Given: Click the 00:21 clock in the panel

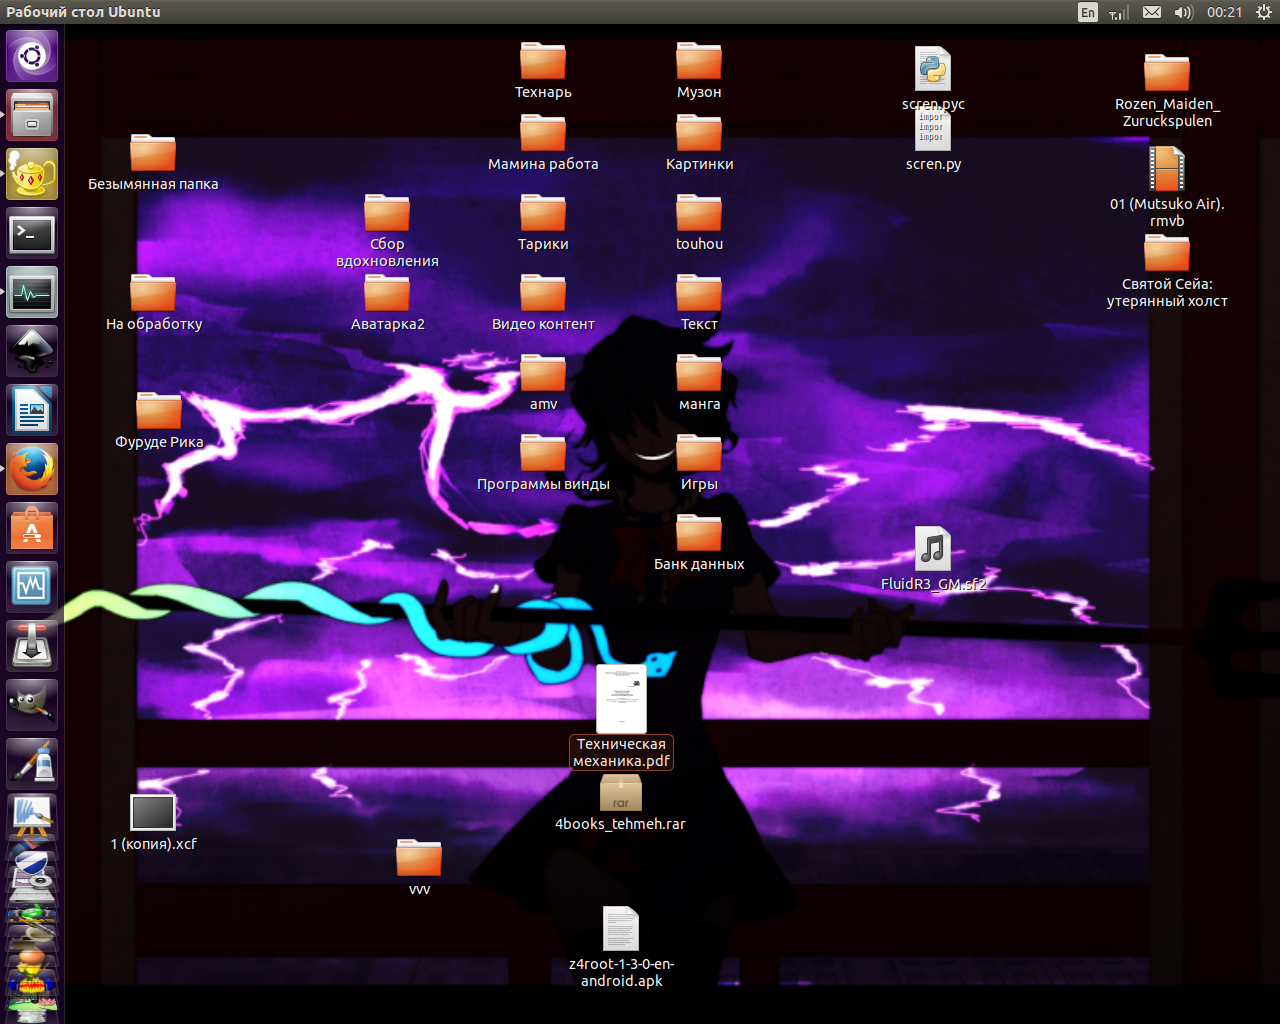Looking at the screenshot, I should 1224,12.
